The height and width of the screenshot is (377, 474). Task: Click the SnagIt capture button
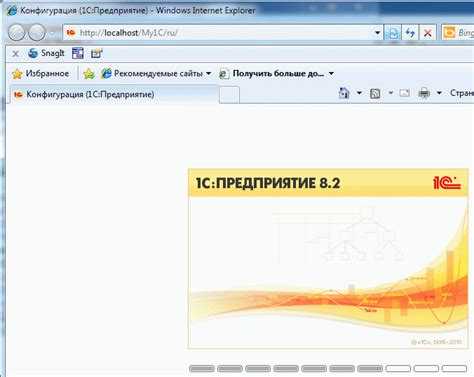point(46,53)
